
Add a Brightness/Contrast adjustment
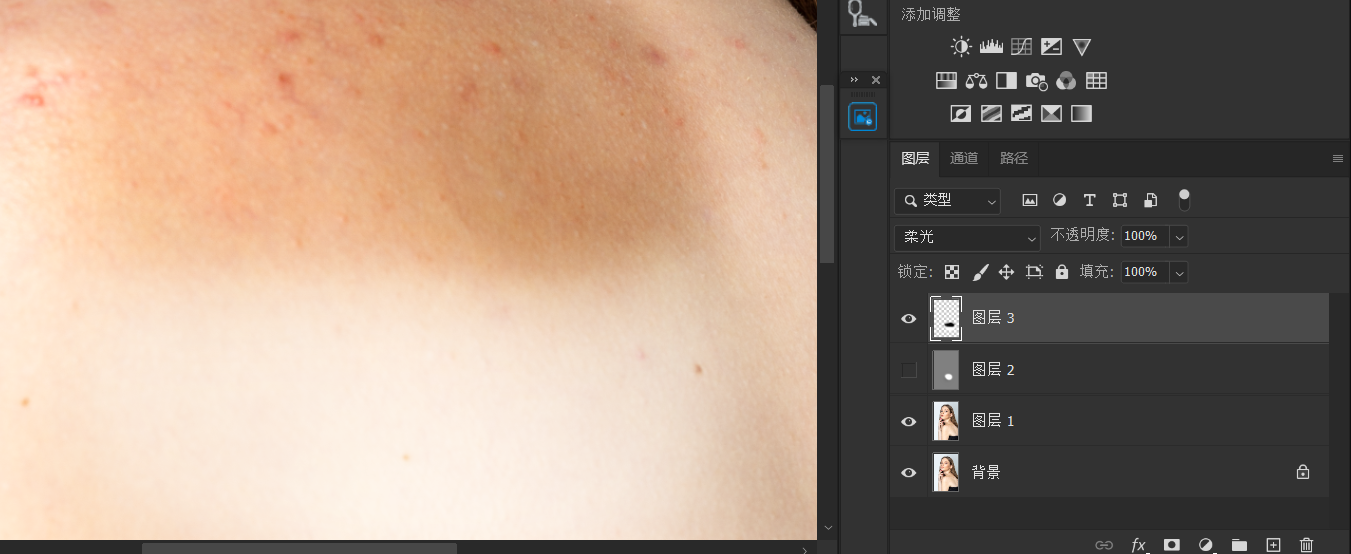pyautogui.click(x=961, y=46)
